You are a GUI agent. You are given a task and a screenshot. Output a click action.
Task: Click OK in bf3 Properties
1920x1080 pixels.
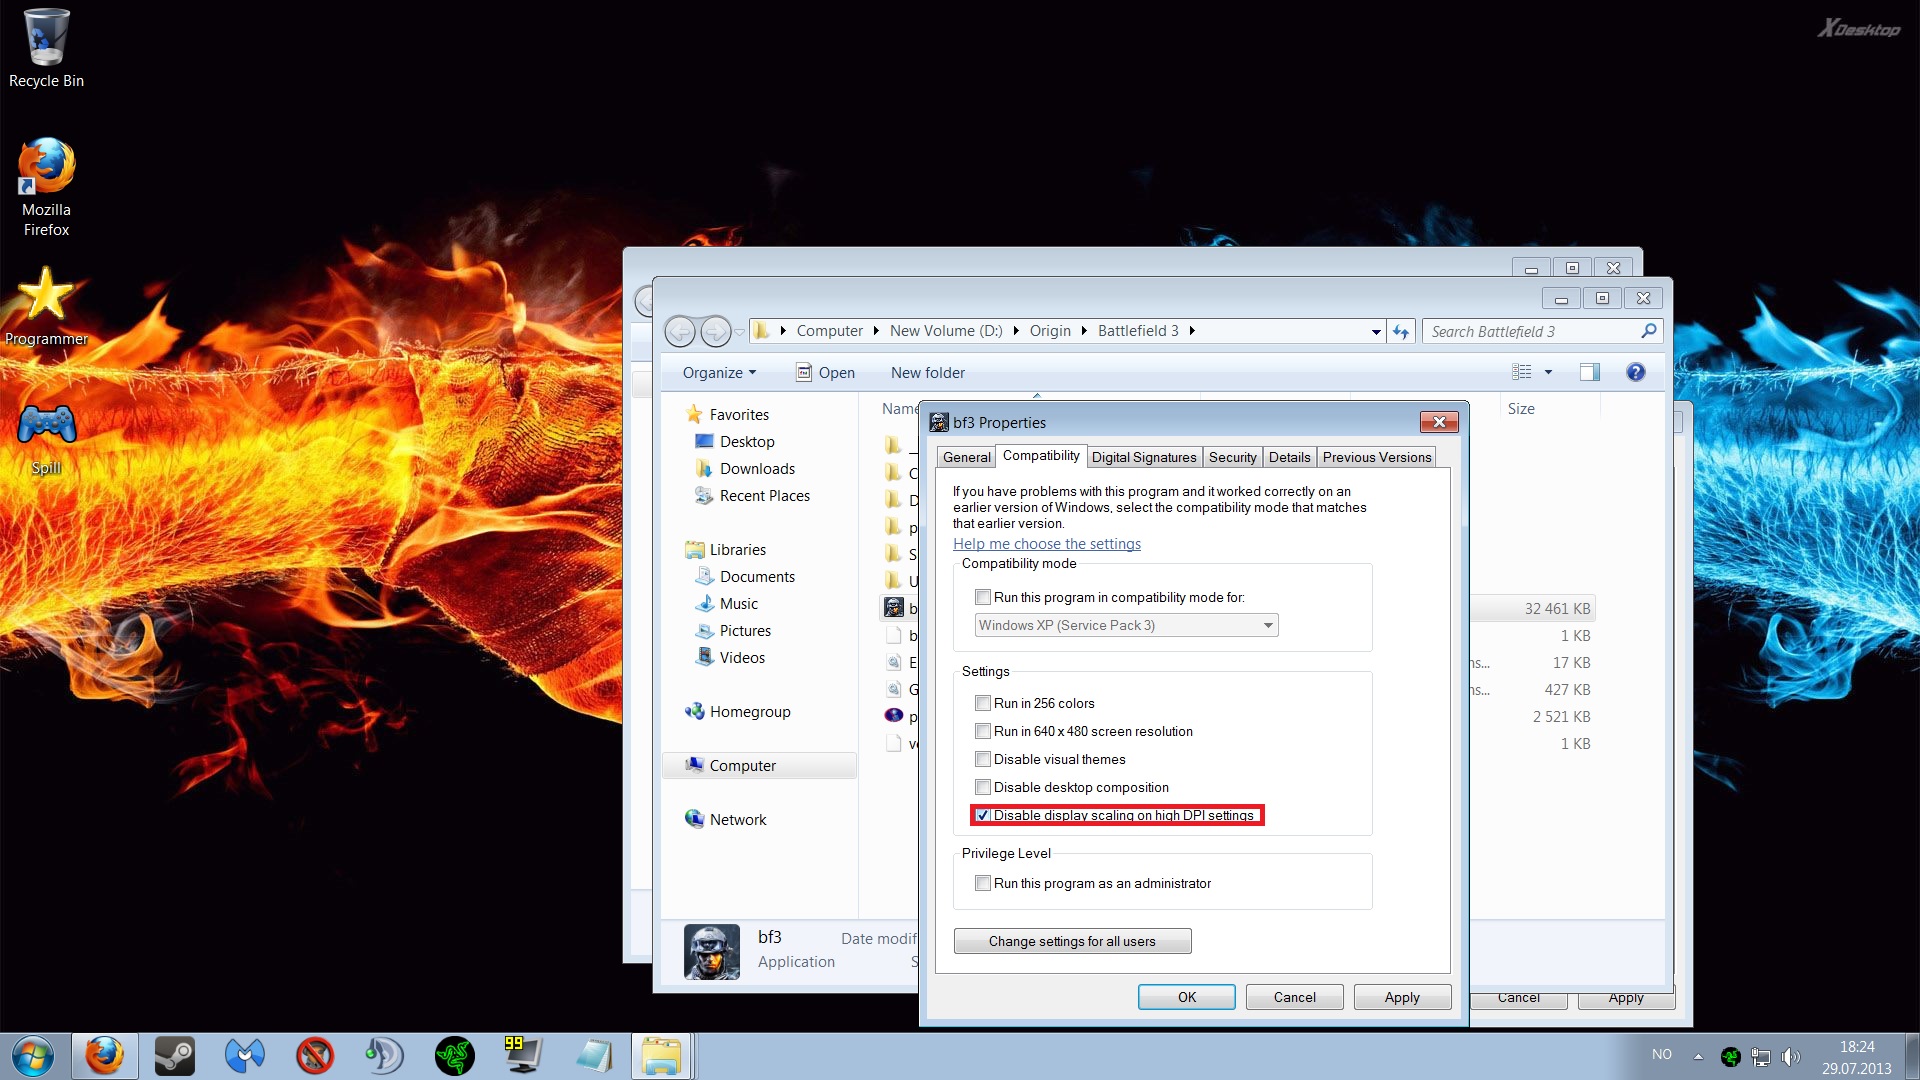tap(1186, 997)
